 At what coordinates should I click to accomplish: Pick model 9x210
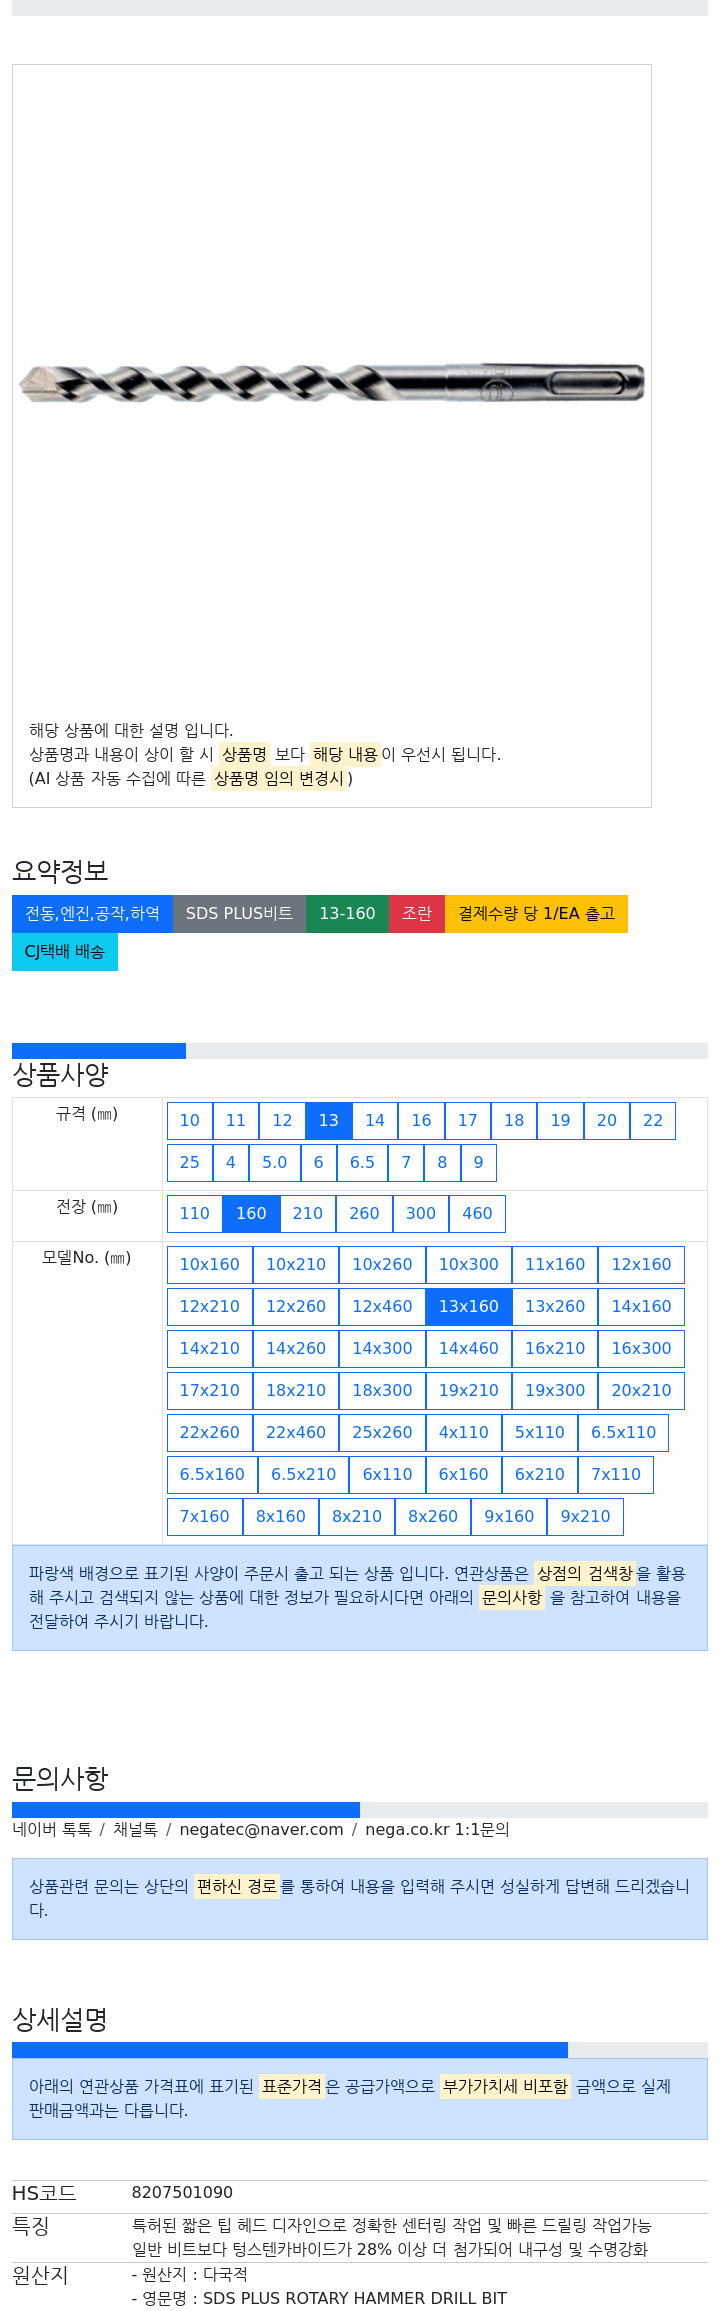pyautogui.click(x=586, y=1517)
